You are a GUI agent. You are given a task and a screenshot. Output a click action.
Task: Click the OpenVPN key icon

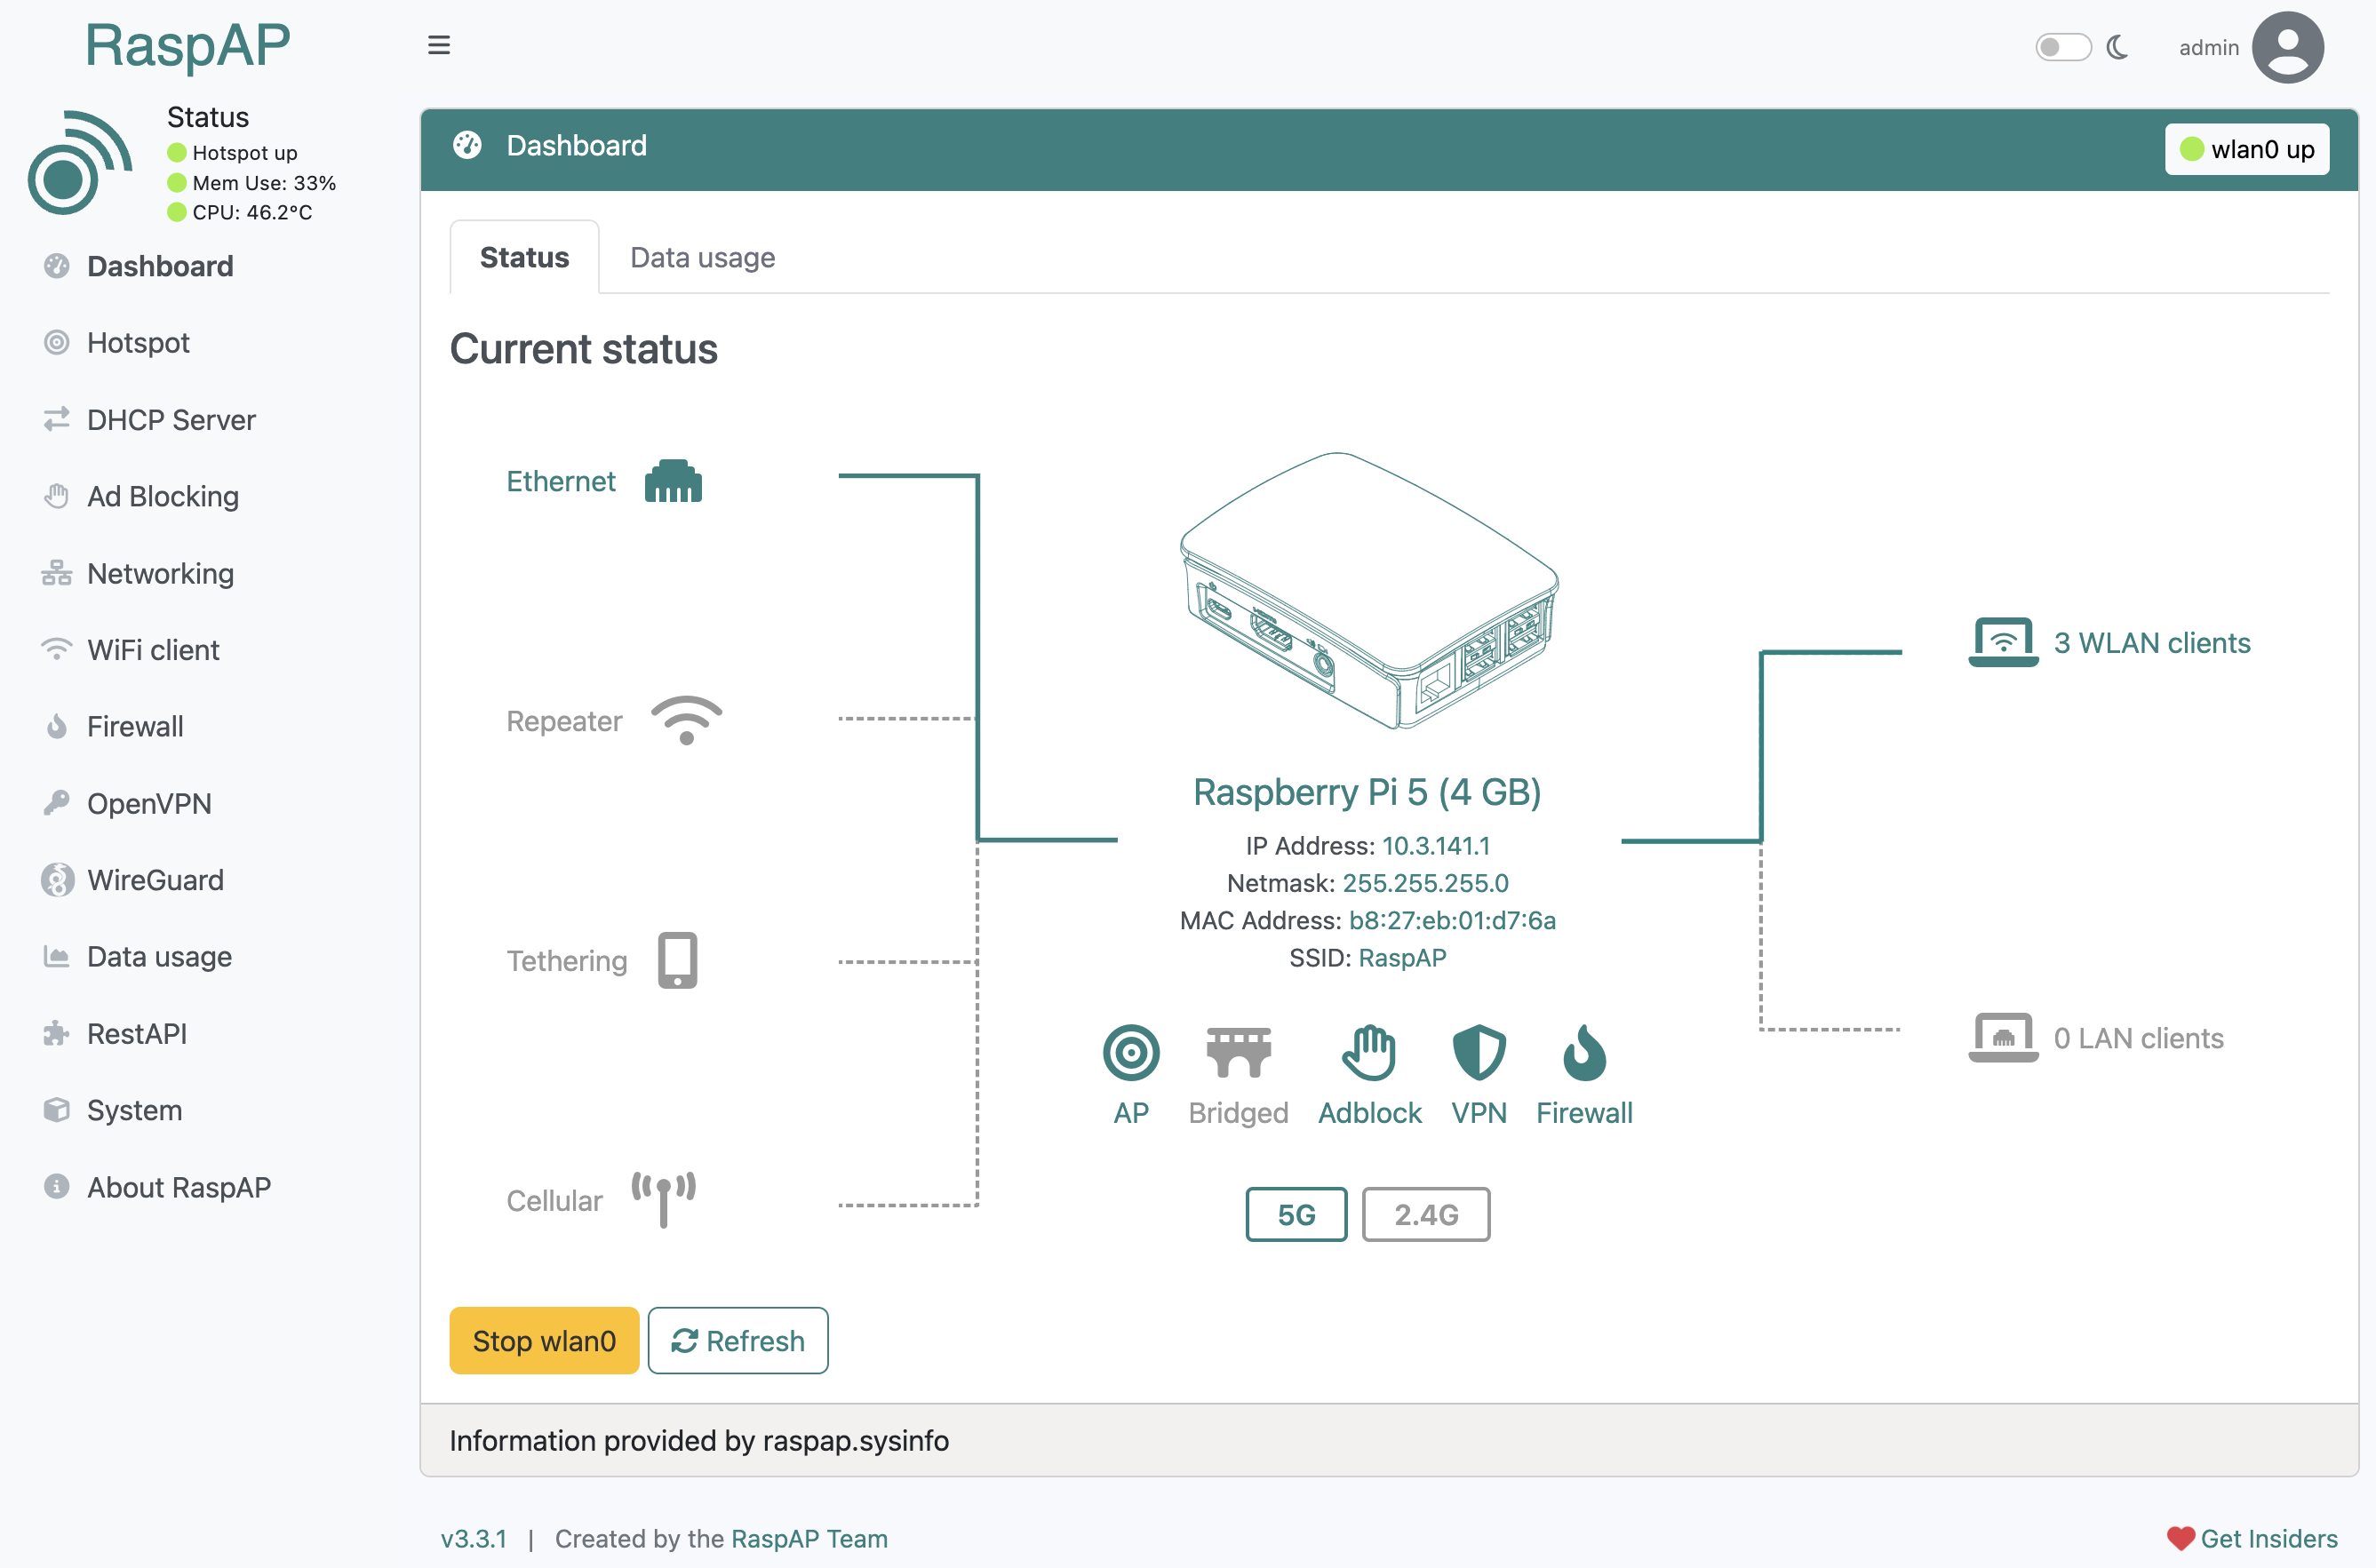(x=57, y=803)
